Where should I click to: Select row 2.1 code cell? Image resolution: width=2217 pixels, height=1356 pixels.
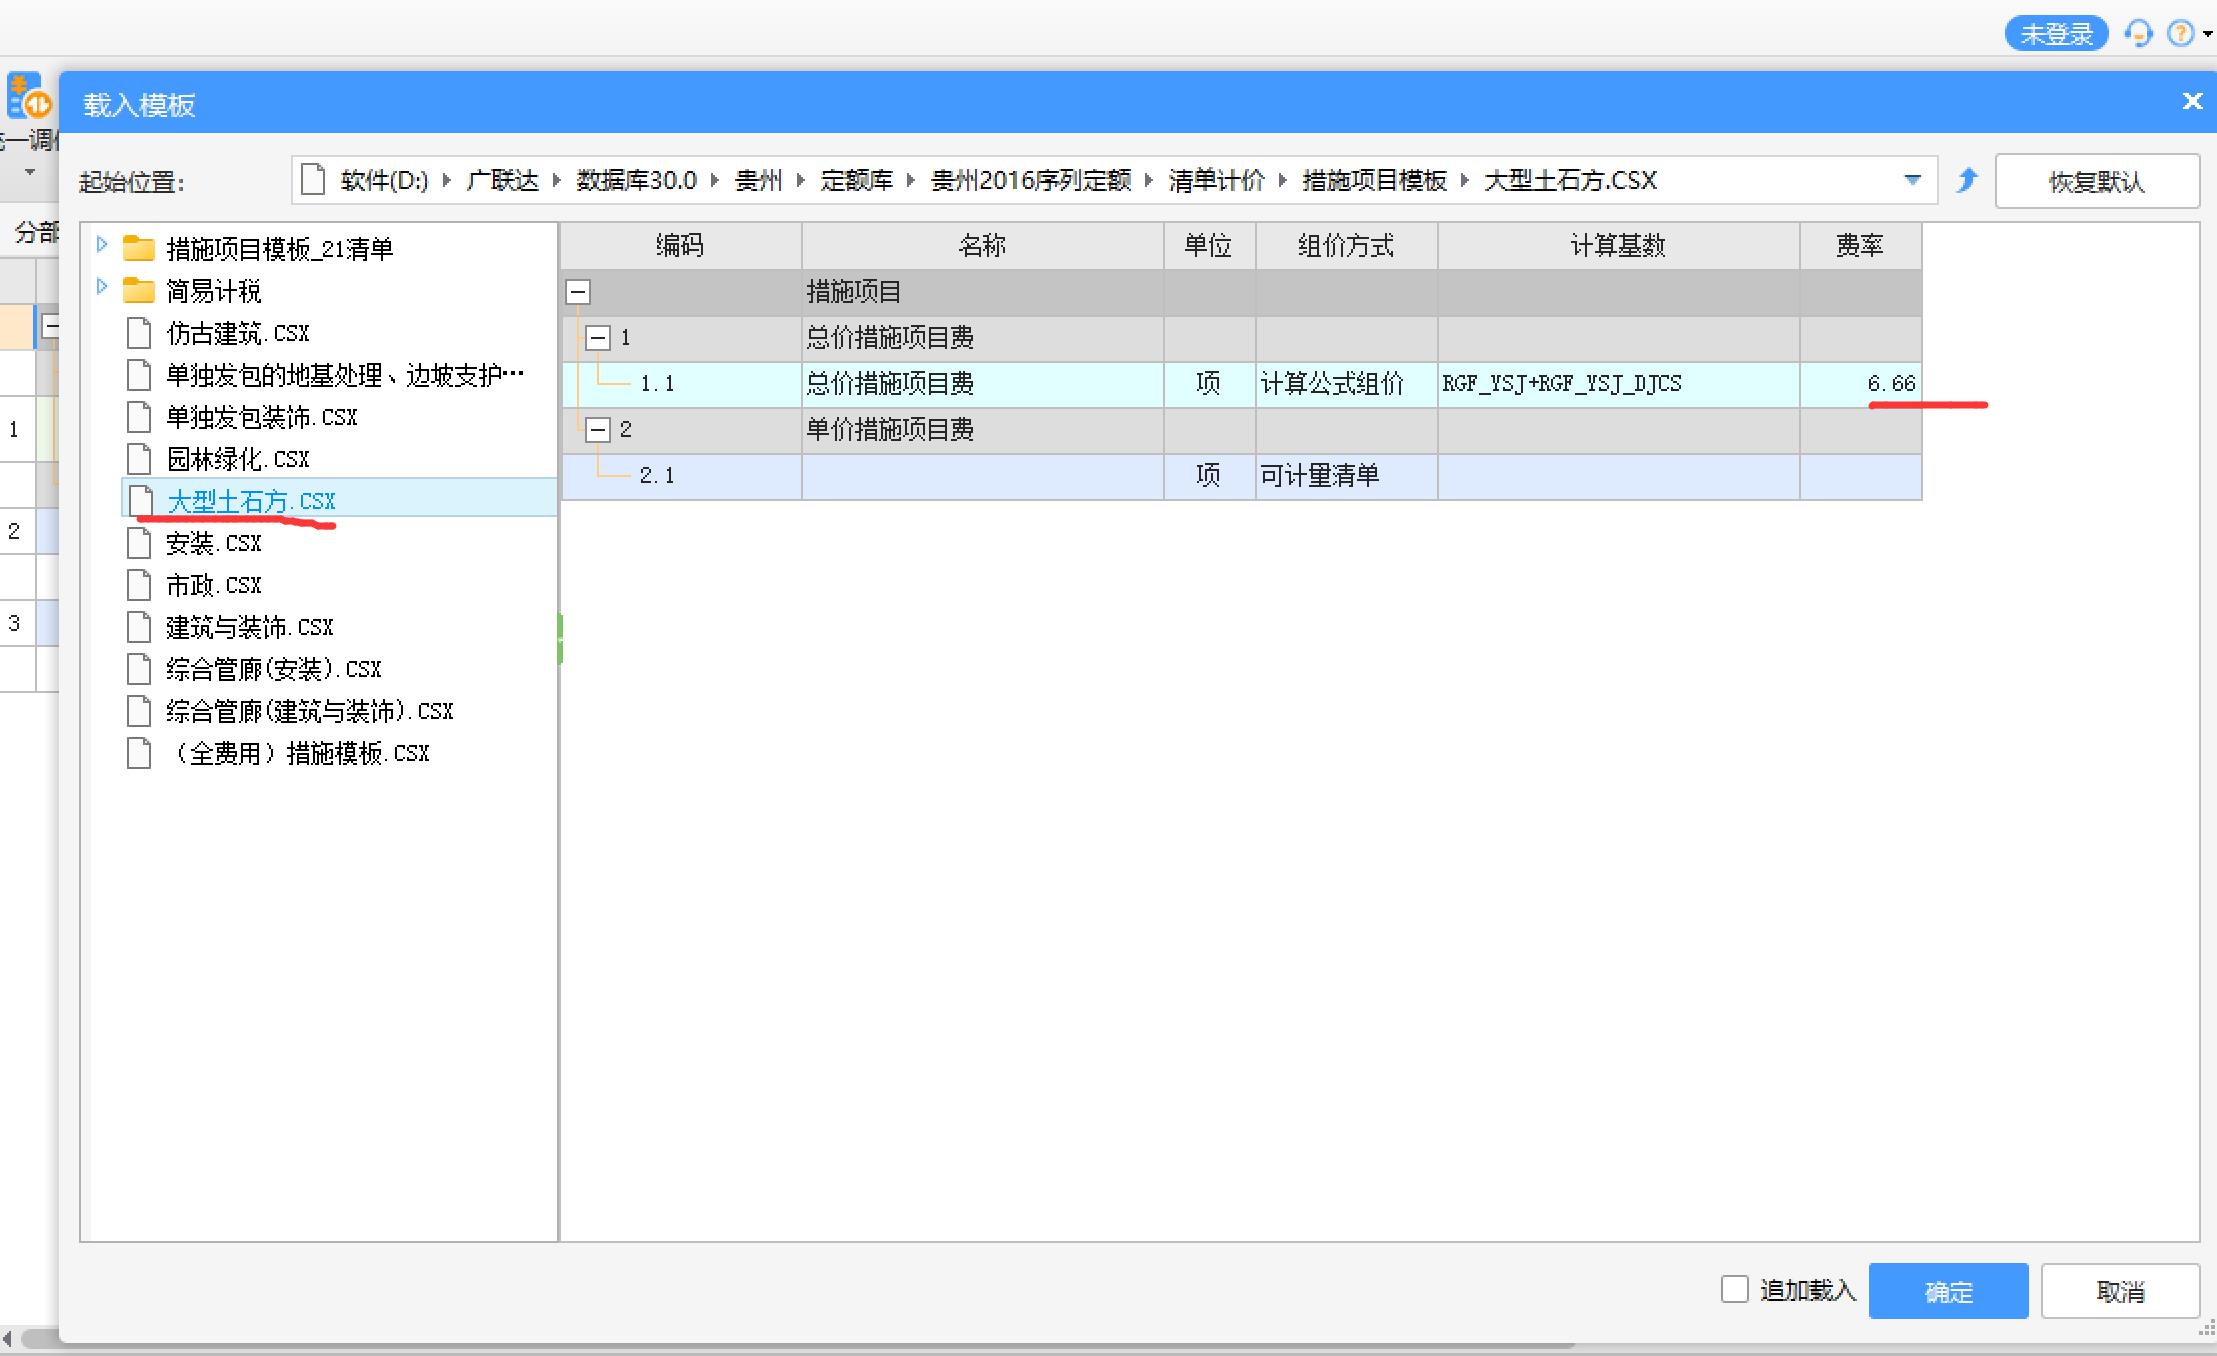pos(681,476)
